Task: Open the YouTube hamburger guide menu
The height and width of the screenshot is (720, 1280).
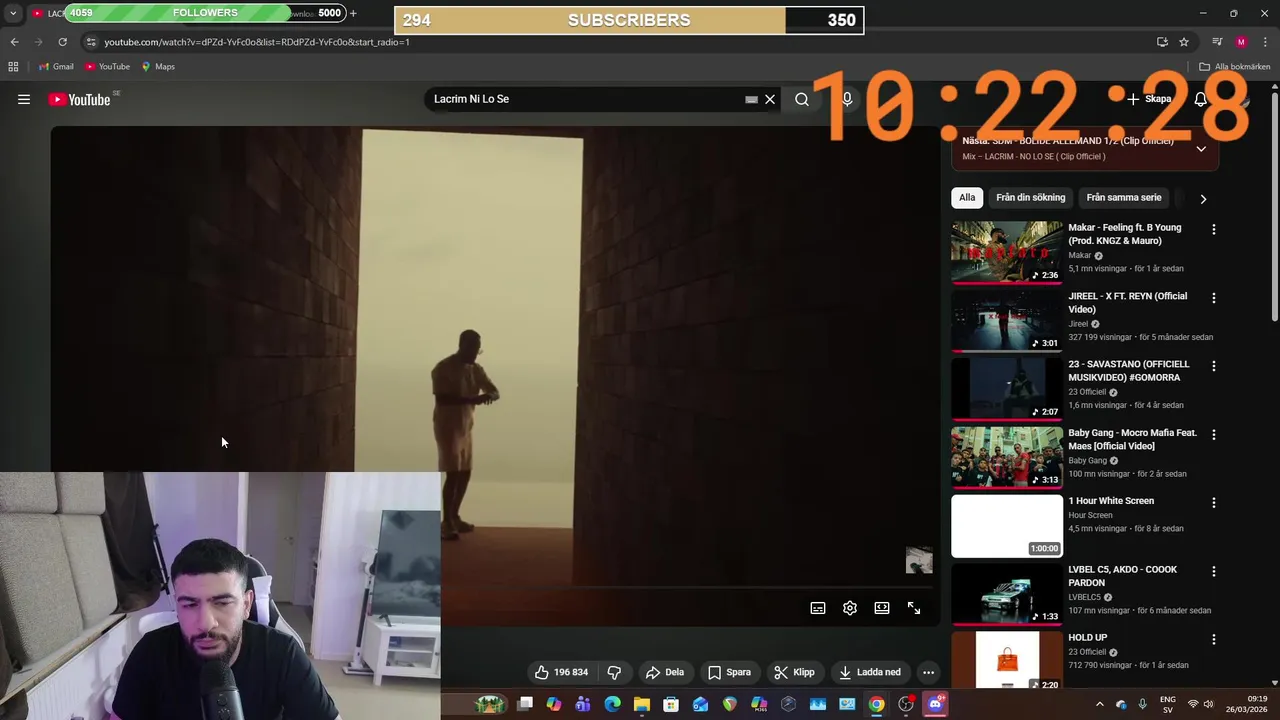Action: click(24, 99)
